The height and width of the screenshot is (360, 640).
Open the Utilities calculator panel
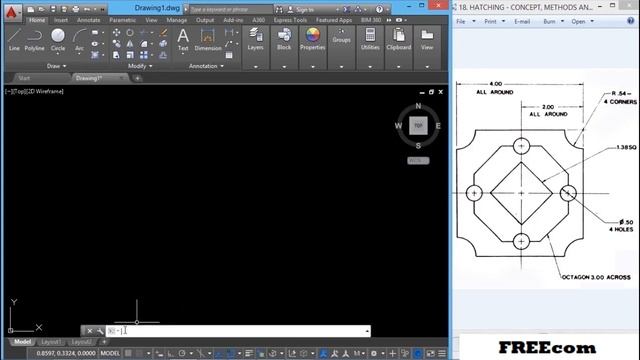click(x=370, y=40)
